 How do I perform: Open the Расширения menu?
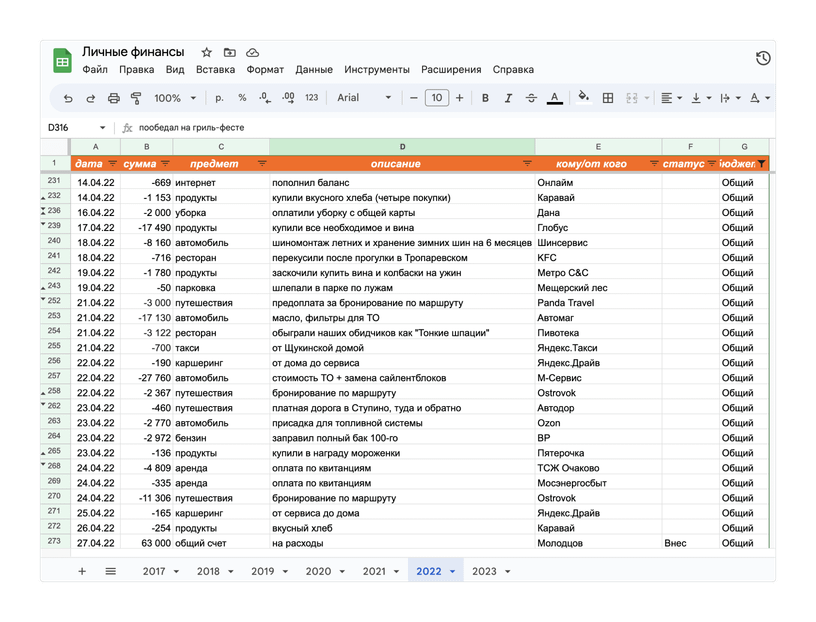tap(451, 69)
